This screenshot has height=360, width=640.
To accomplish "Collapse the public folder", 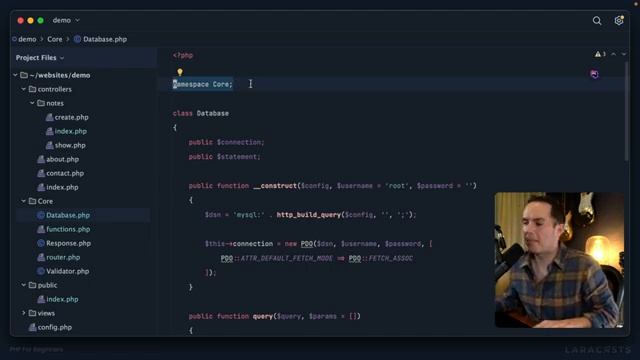I will click(x=24, y=285).
